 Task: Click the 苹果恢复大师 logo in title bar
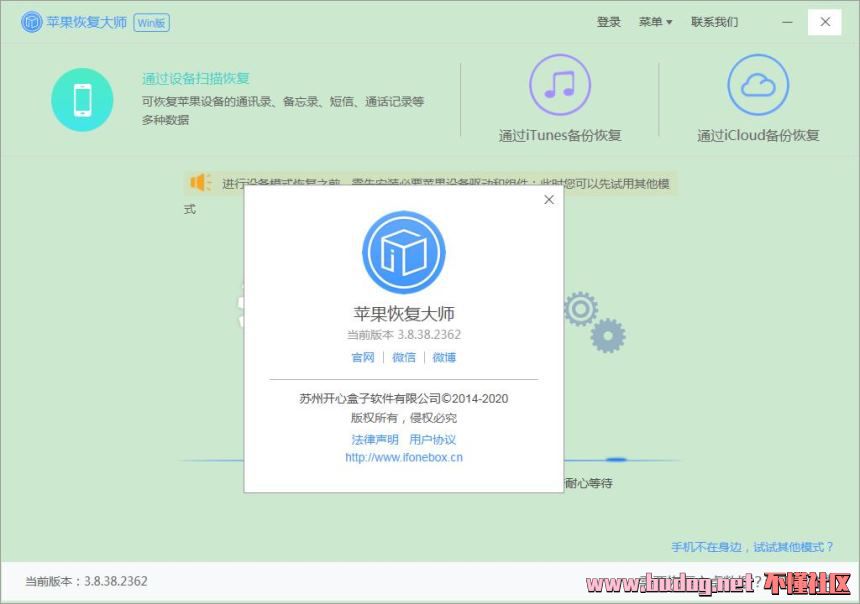pyautogui.click(x=31, y=22)
